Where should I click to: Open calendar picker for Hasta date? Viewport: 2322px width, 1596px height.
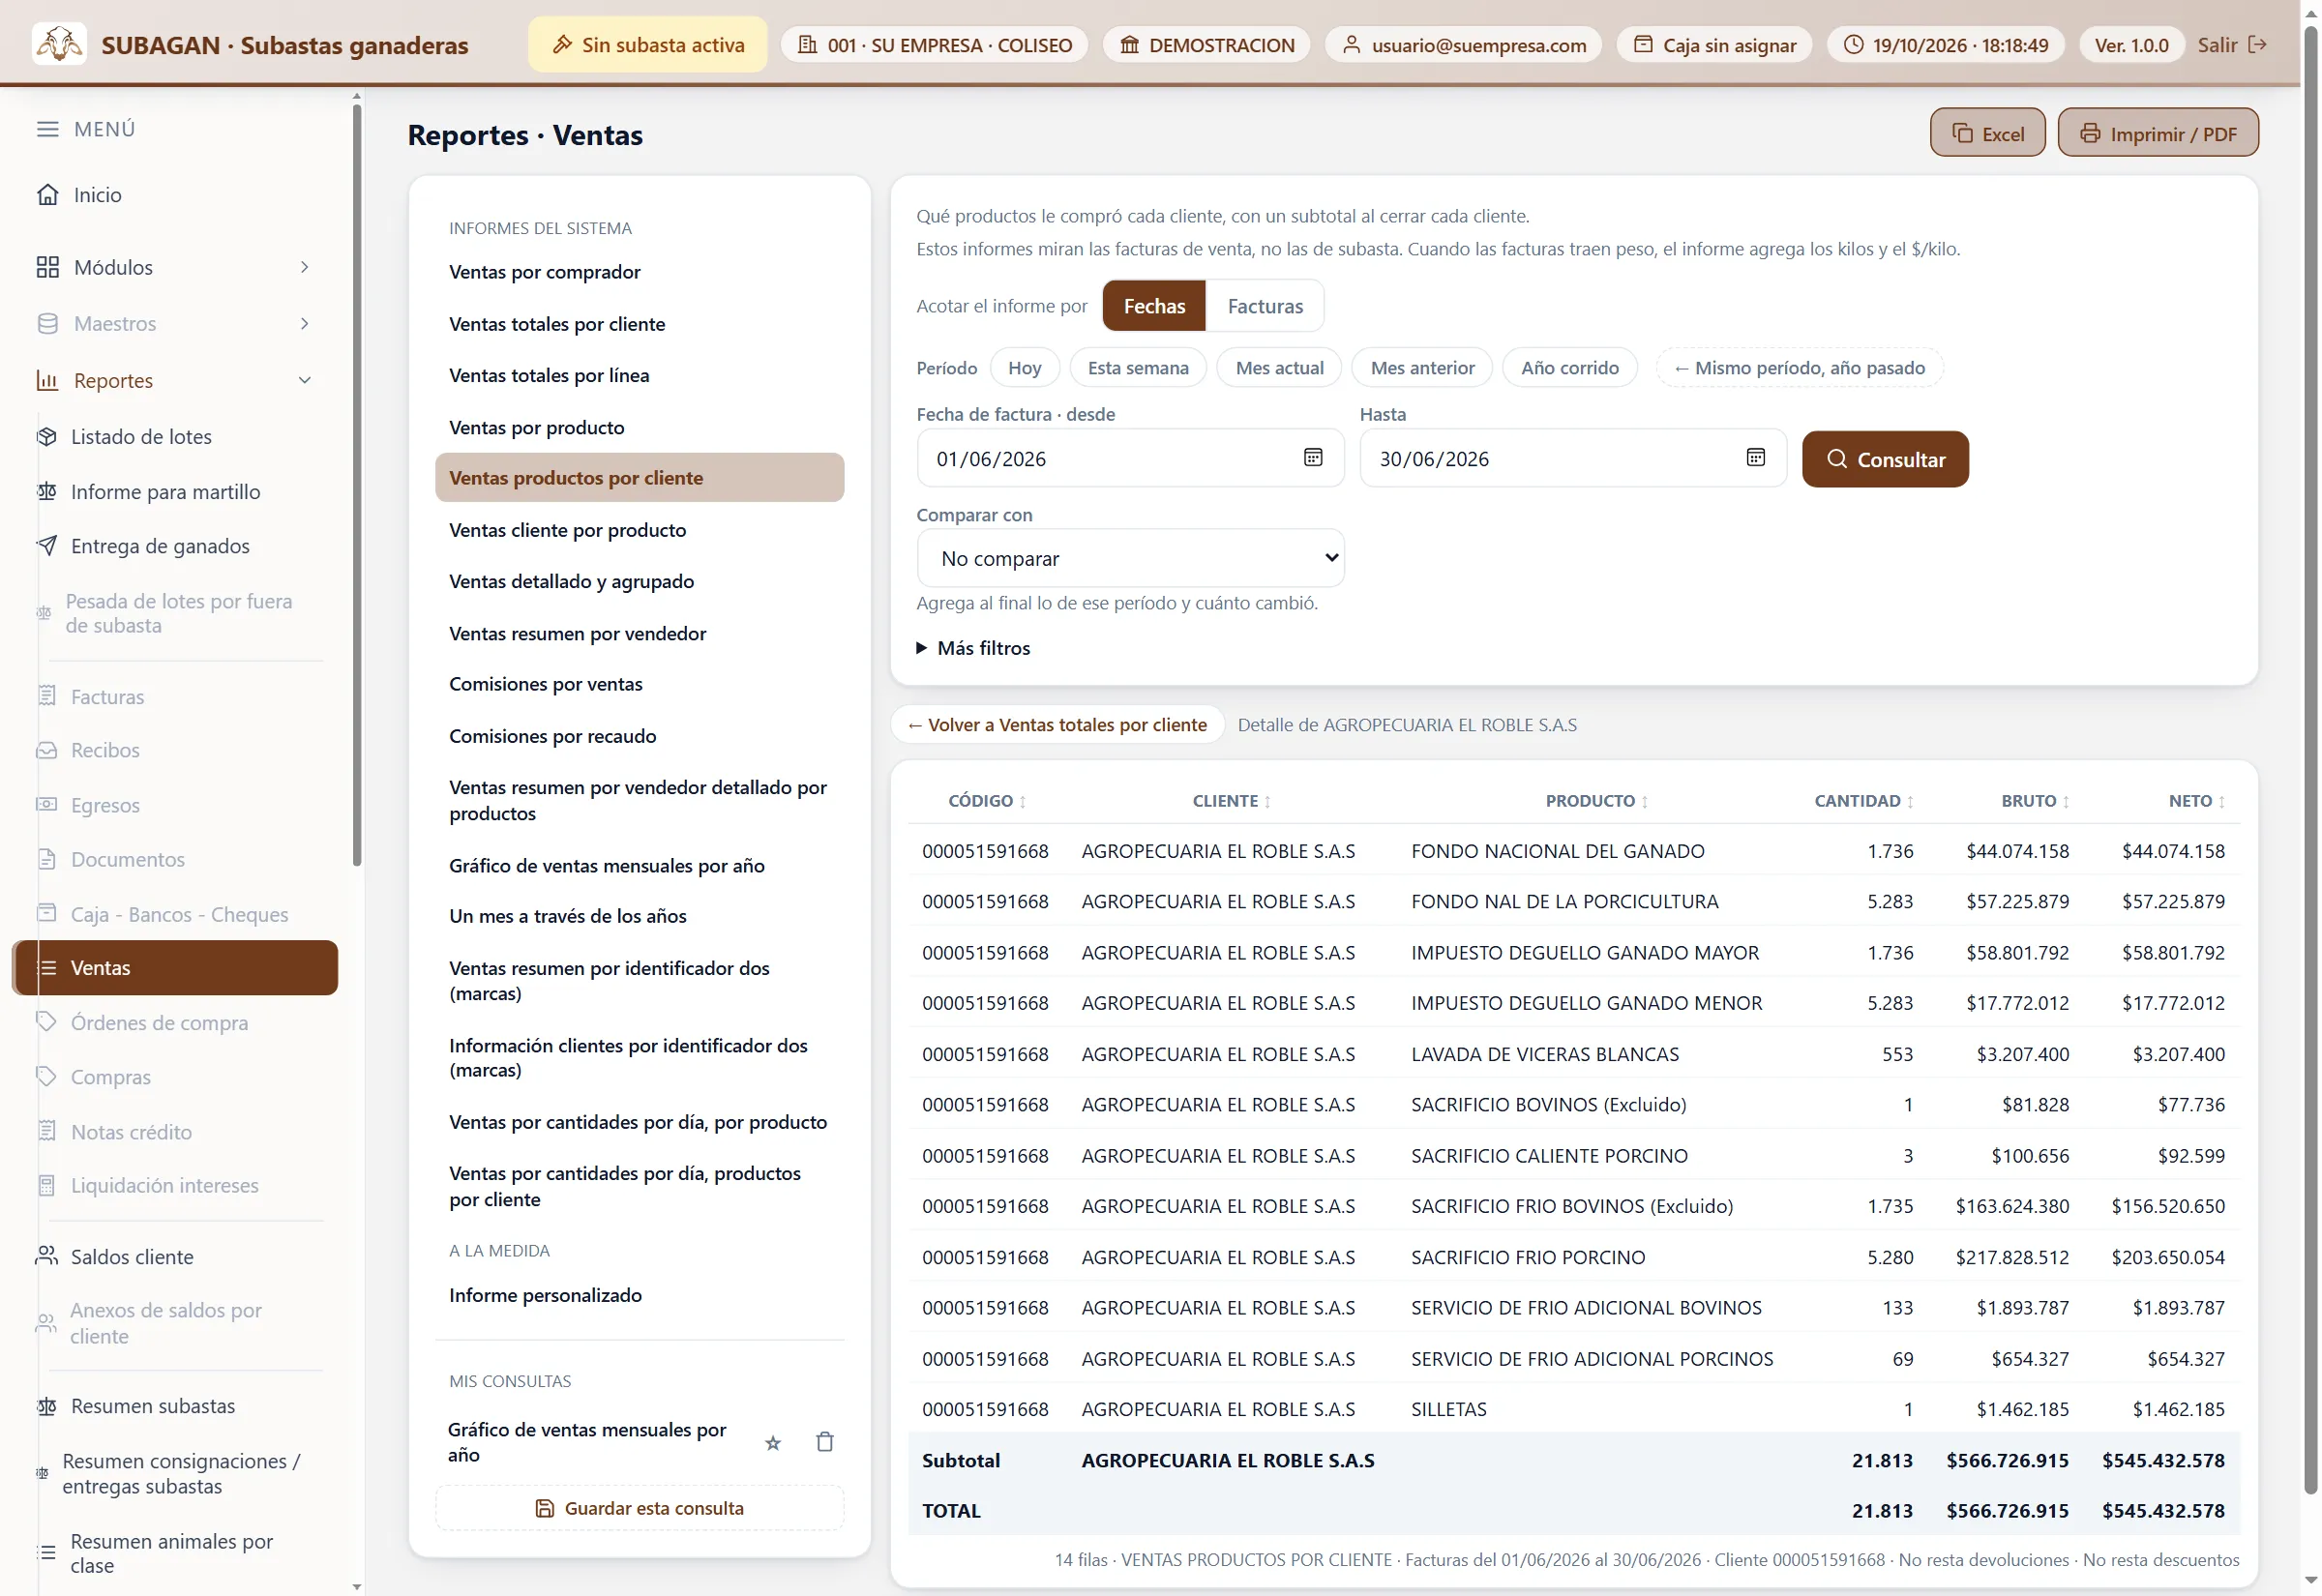(x=1755, y=457)
